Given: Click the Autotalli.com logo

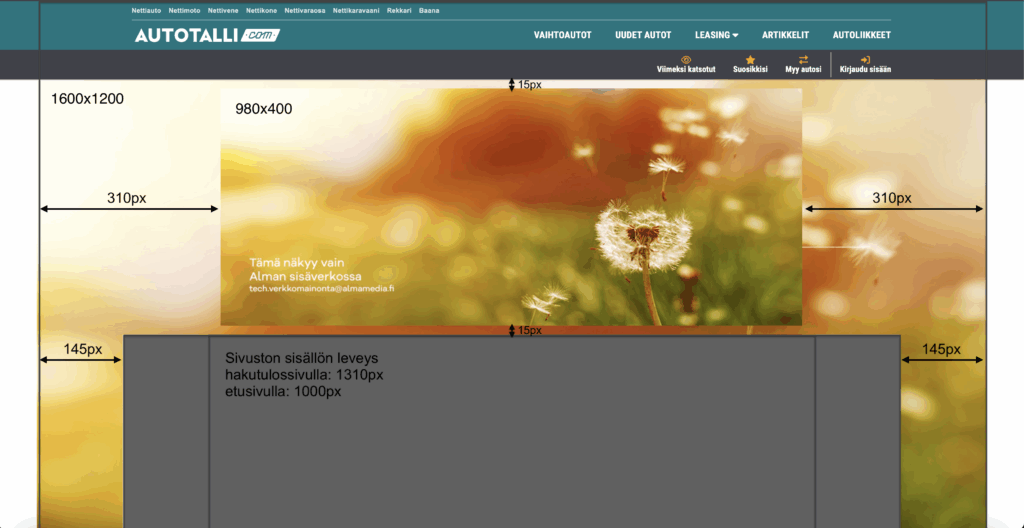Looking at the screenshot, I should pos(207,35).
